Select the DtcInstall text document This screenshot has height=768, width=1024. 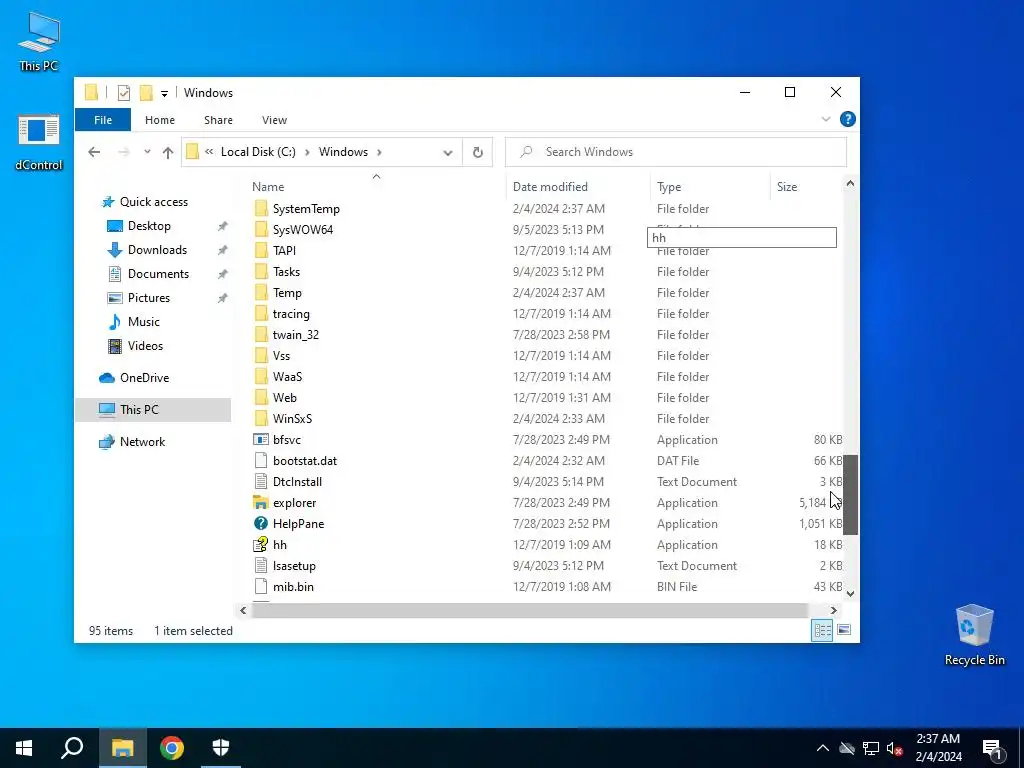click(297, 482)
